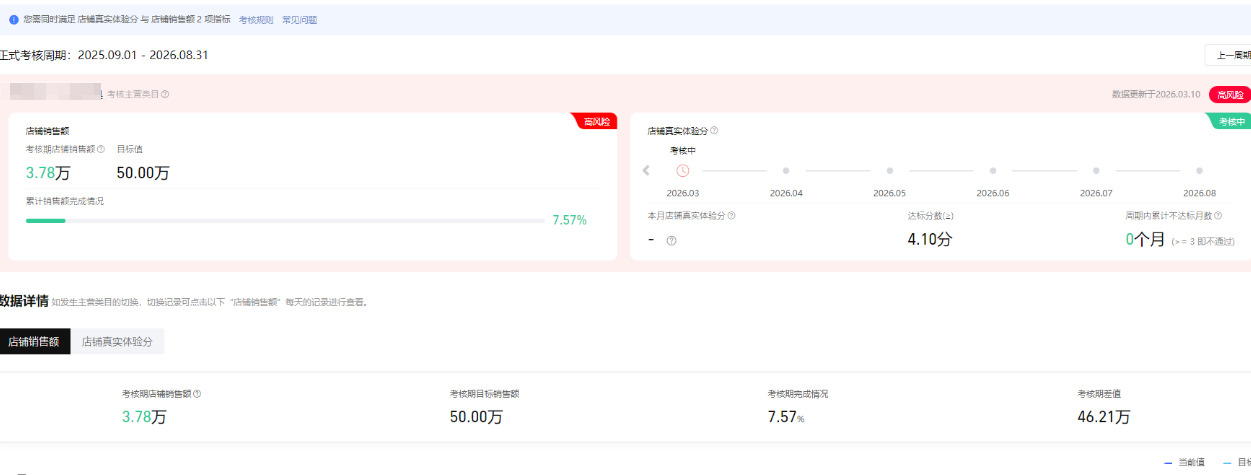Click the 0个月 months value

click(x=1146, y=239)
